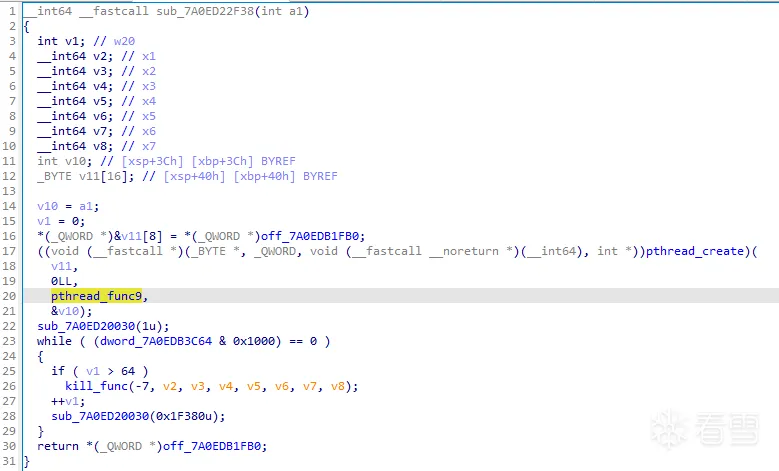Select the int64 v2 declaration
779x471 pixels.
[x=75, y=56]
